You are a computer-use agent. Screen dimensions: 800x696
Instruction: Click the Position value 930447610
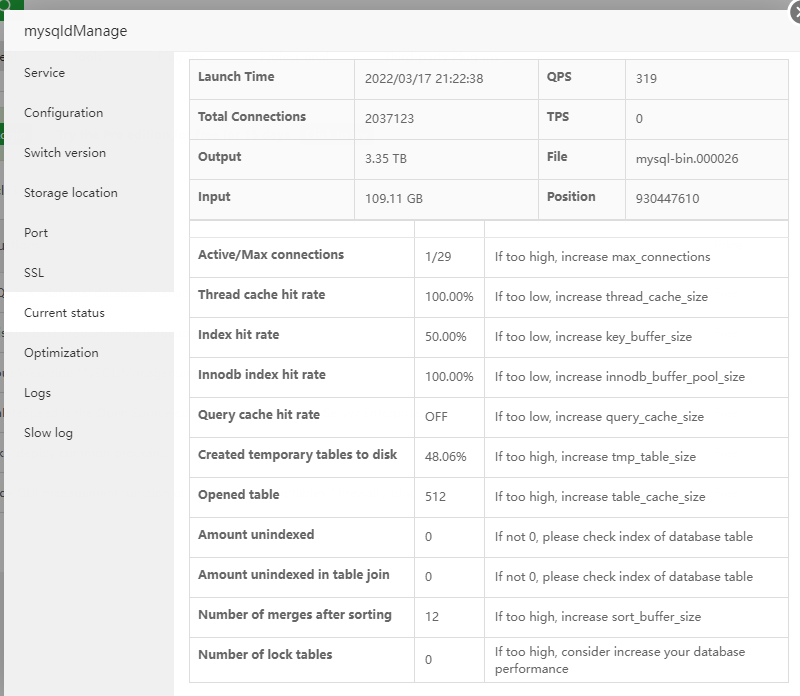coord(667,199)
